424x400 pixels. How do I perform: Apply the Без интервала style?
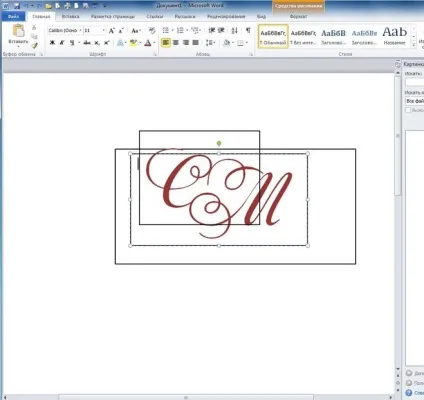click(303, 36)
